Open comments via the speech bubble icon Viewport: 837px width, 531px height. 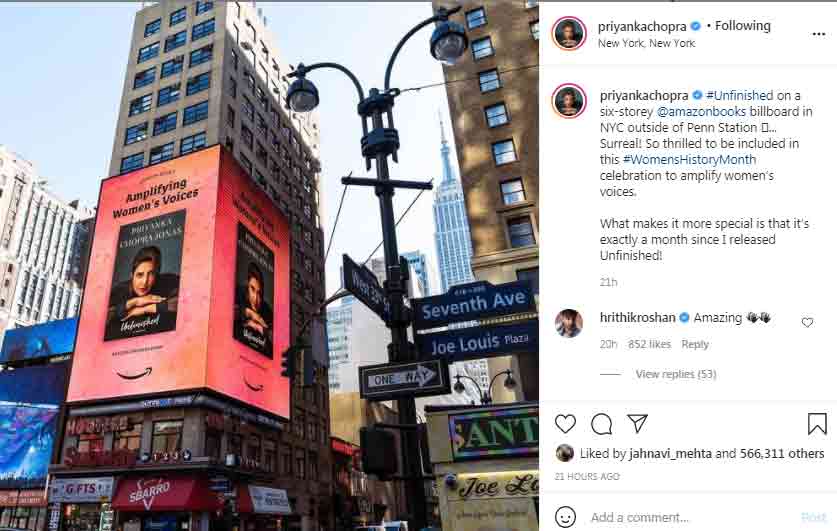tap(602, 424)
